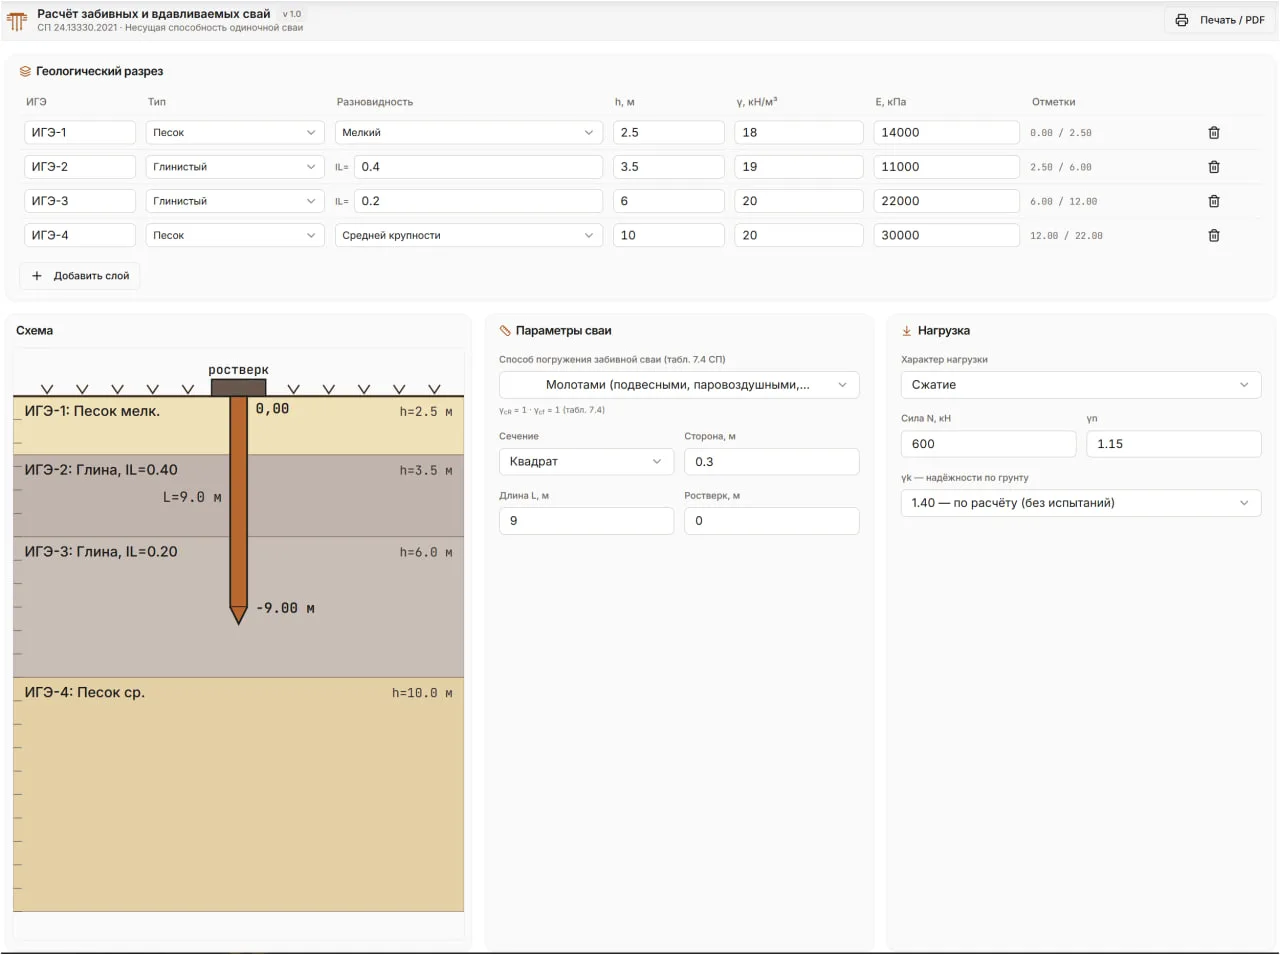The width and height of the screenshot is (1280, 955).
Task: Open γk reliability dropdown showing 1.40
Action: [1081, 503]
